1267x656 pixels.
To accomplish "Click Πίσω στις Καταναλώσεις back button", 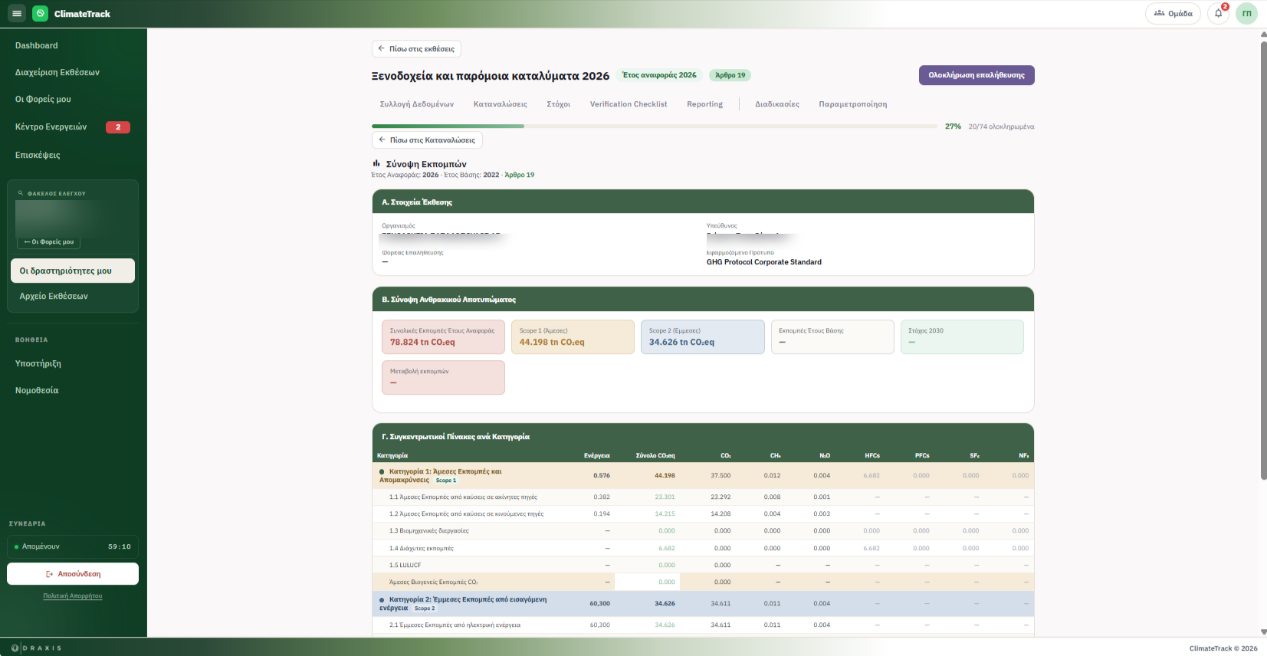I will pyautogui.click(x=427, y=140).
